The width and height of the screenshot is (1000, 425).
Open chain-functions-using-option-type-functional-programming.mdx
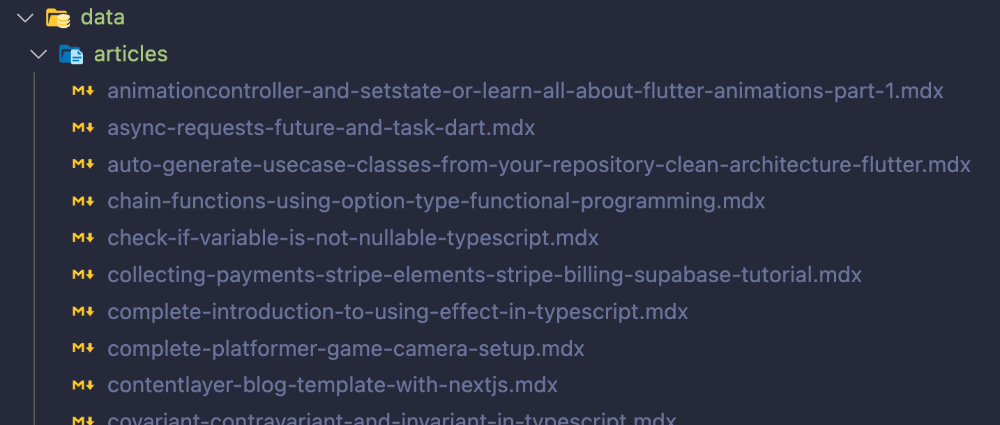(x=436, y=201)
